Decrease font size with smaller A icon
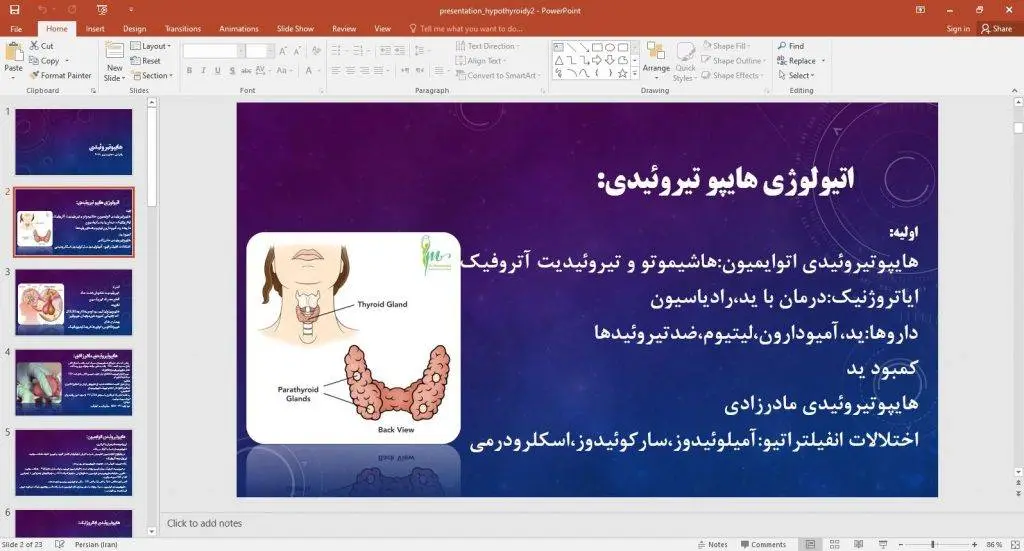The width and height of the screenshot is (1024, 551). click(297, 51)
